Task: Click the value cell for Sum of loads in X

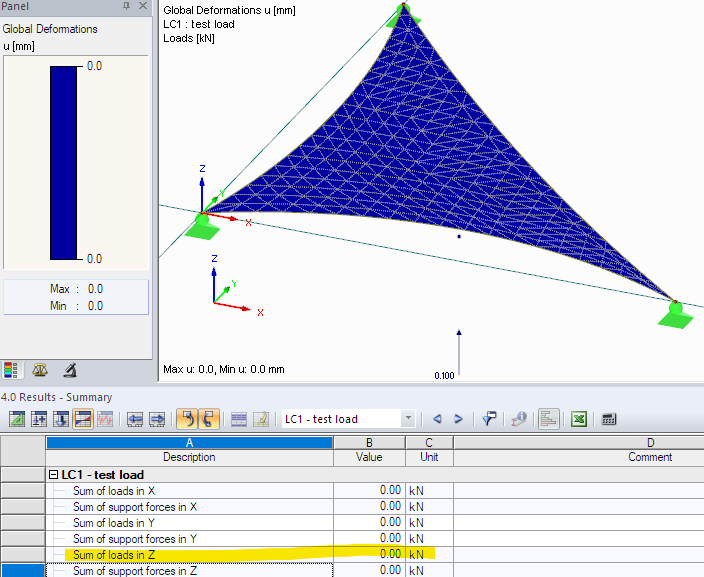Action: (x=370, y=490)
